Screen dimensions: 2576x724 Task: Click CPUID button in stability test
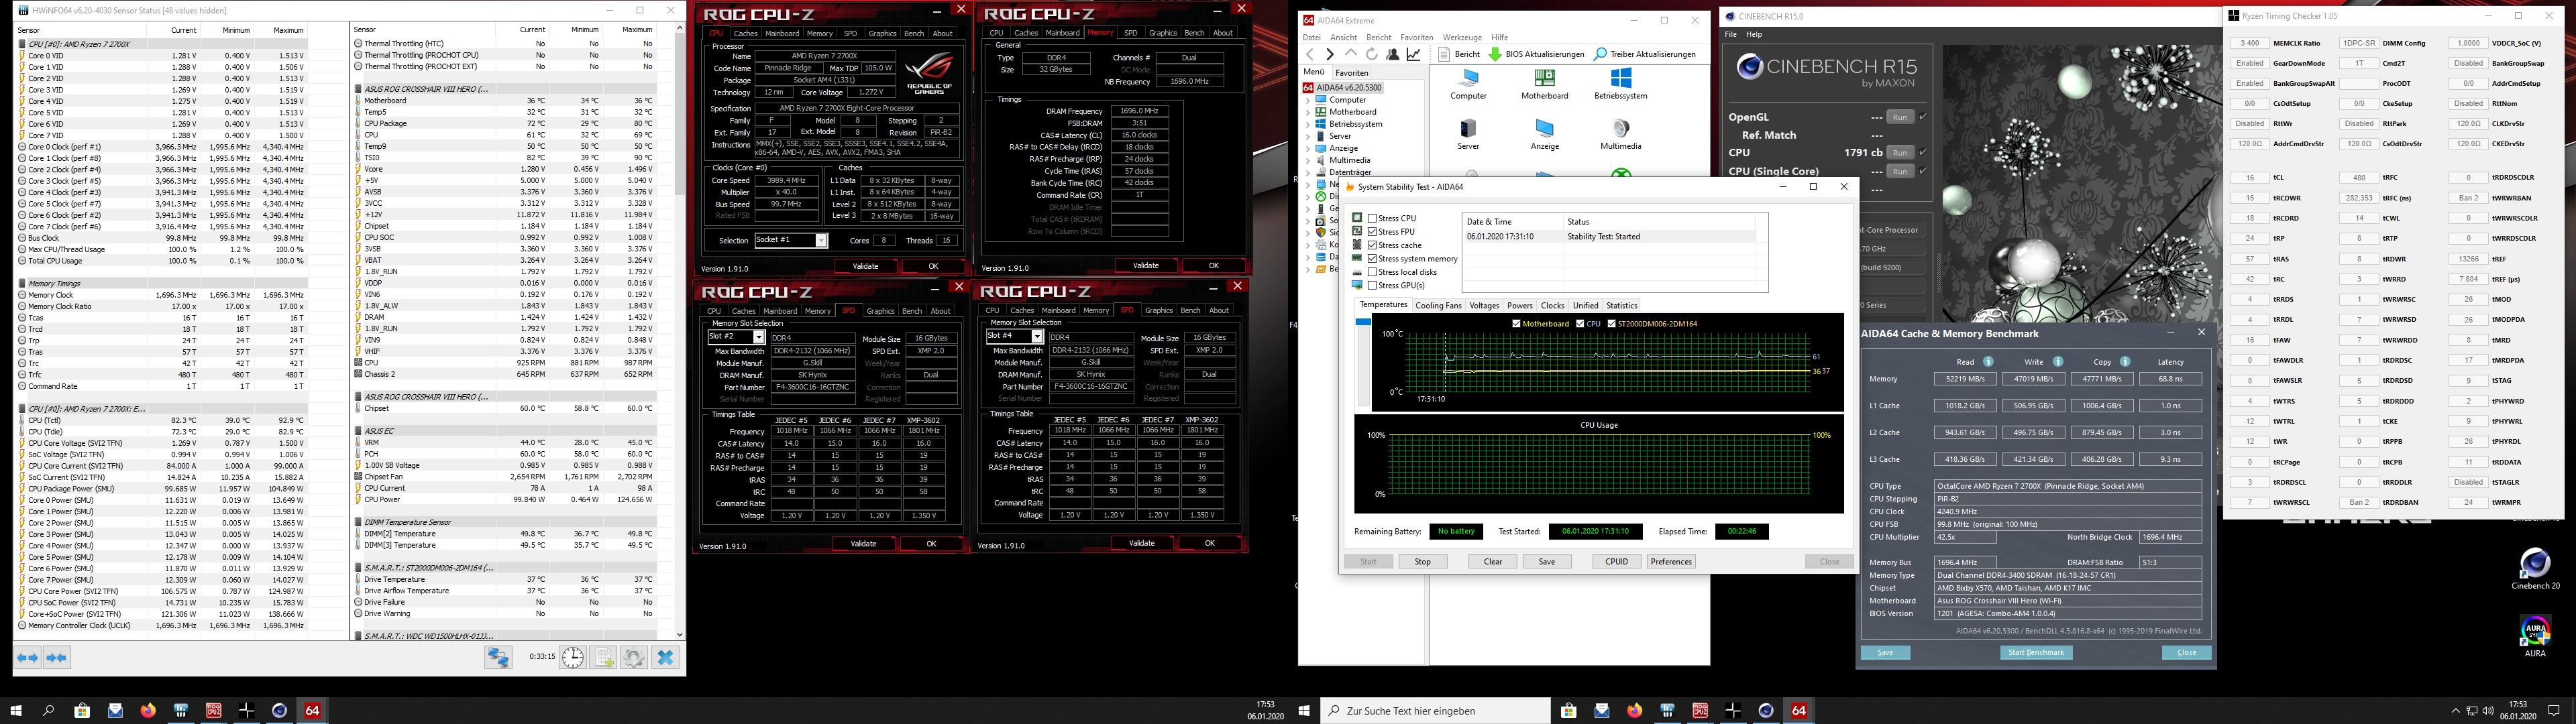click(x=1616, y=562)
